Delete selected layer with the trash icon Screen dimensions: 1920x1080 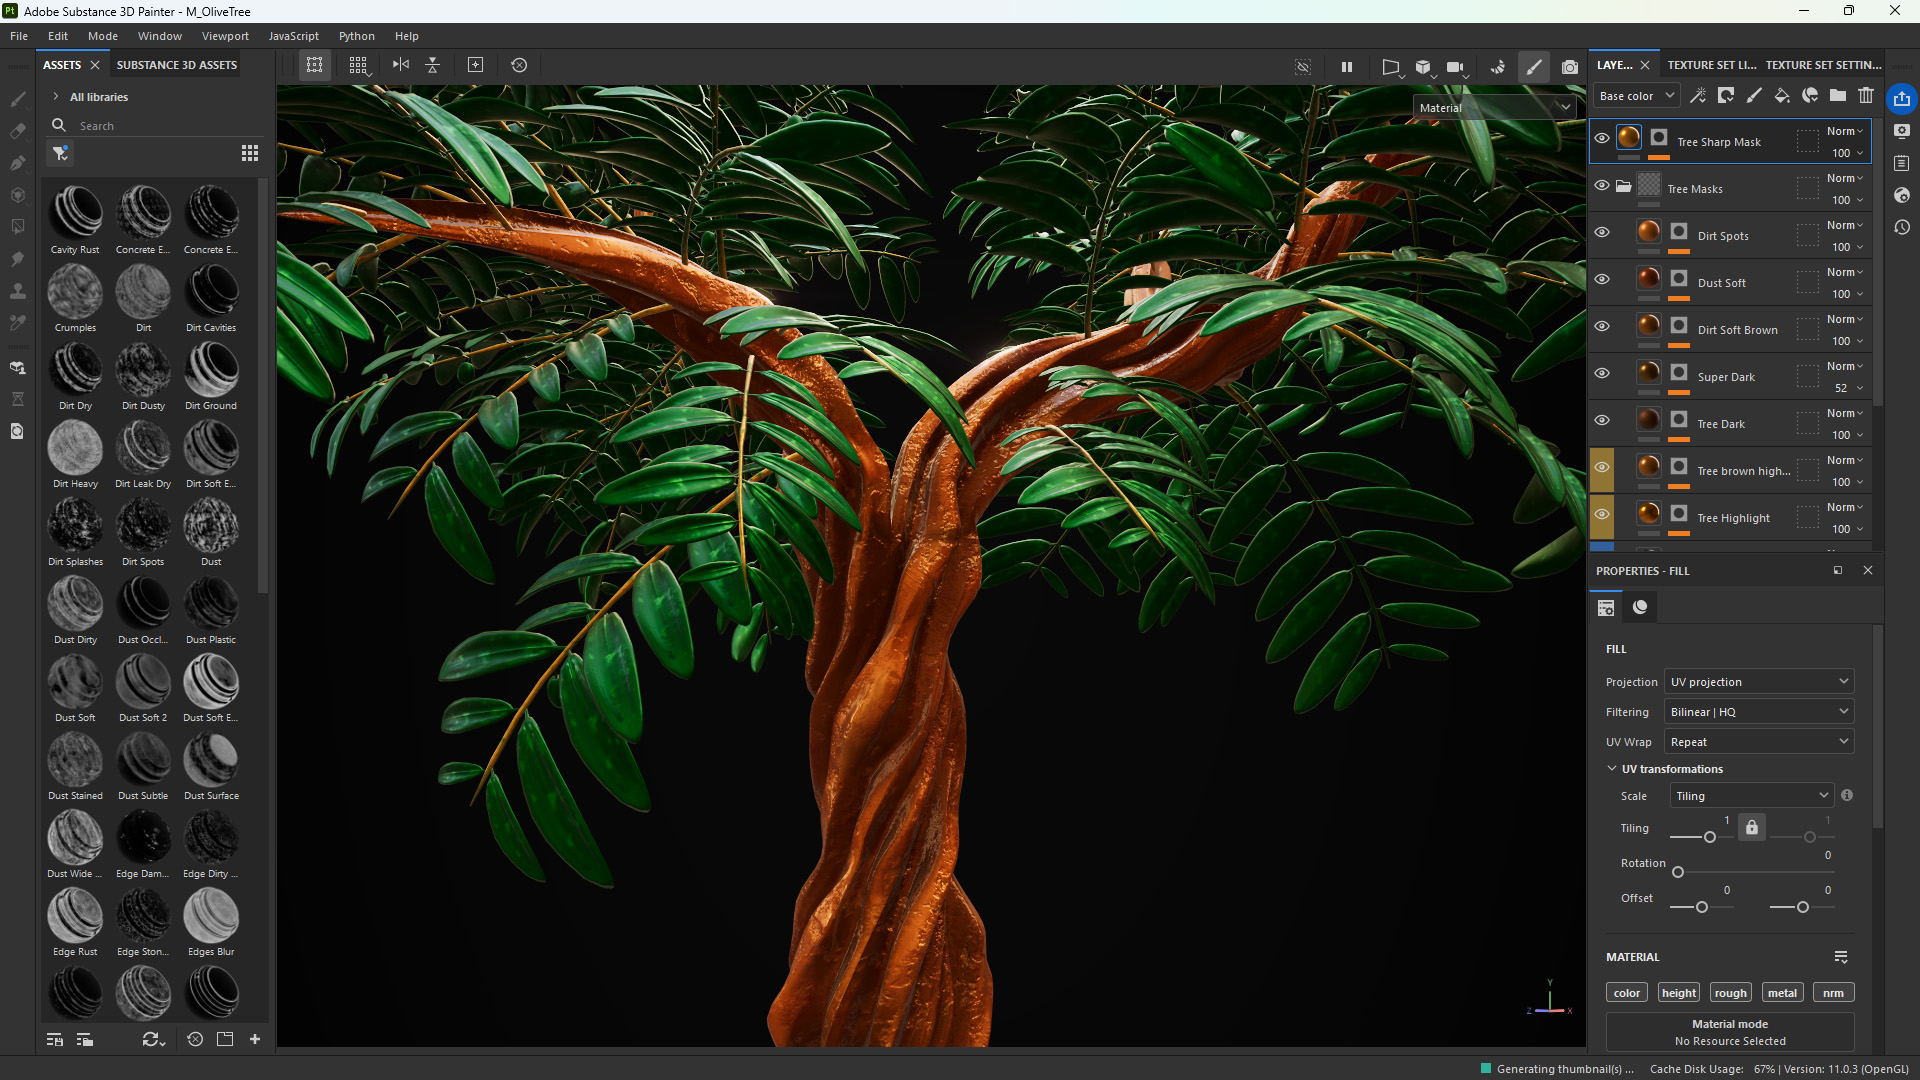pos(1866,95)
